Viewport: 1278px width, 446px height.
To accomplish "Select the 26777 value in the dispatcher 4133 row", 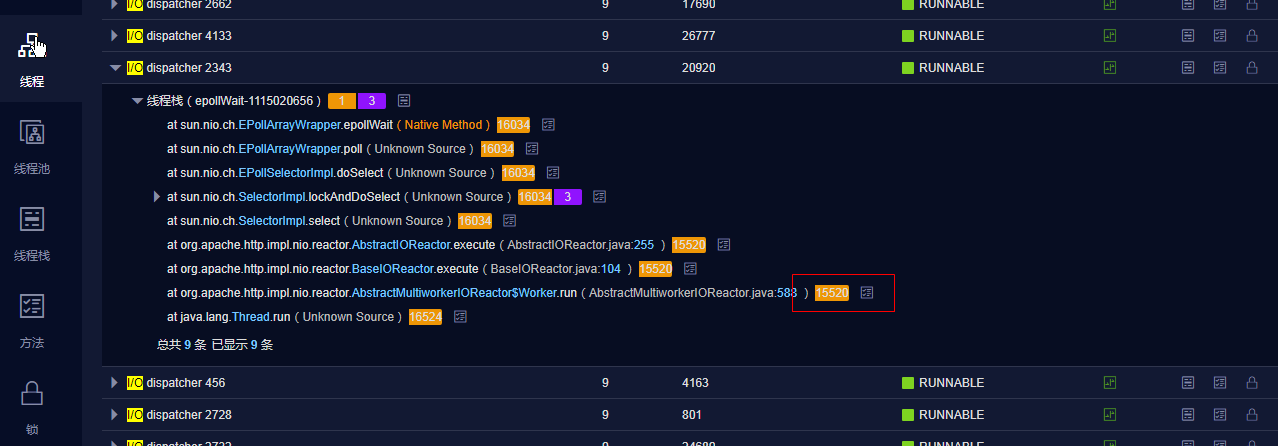I will tap(700, 36).
